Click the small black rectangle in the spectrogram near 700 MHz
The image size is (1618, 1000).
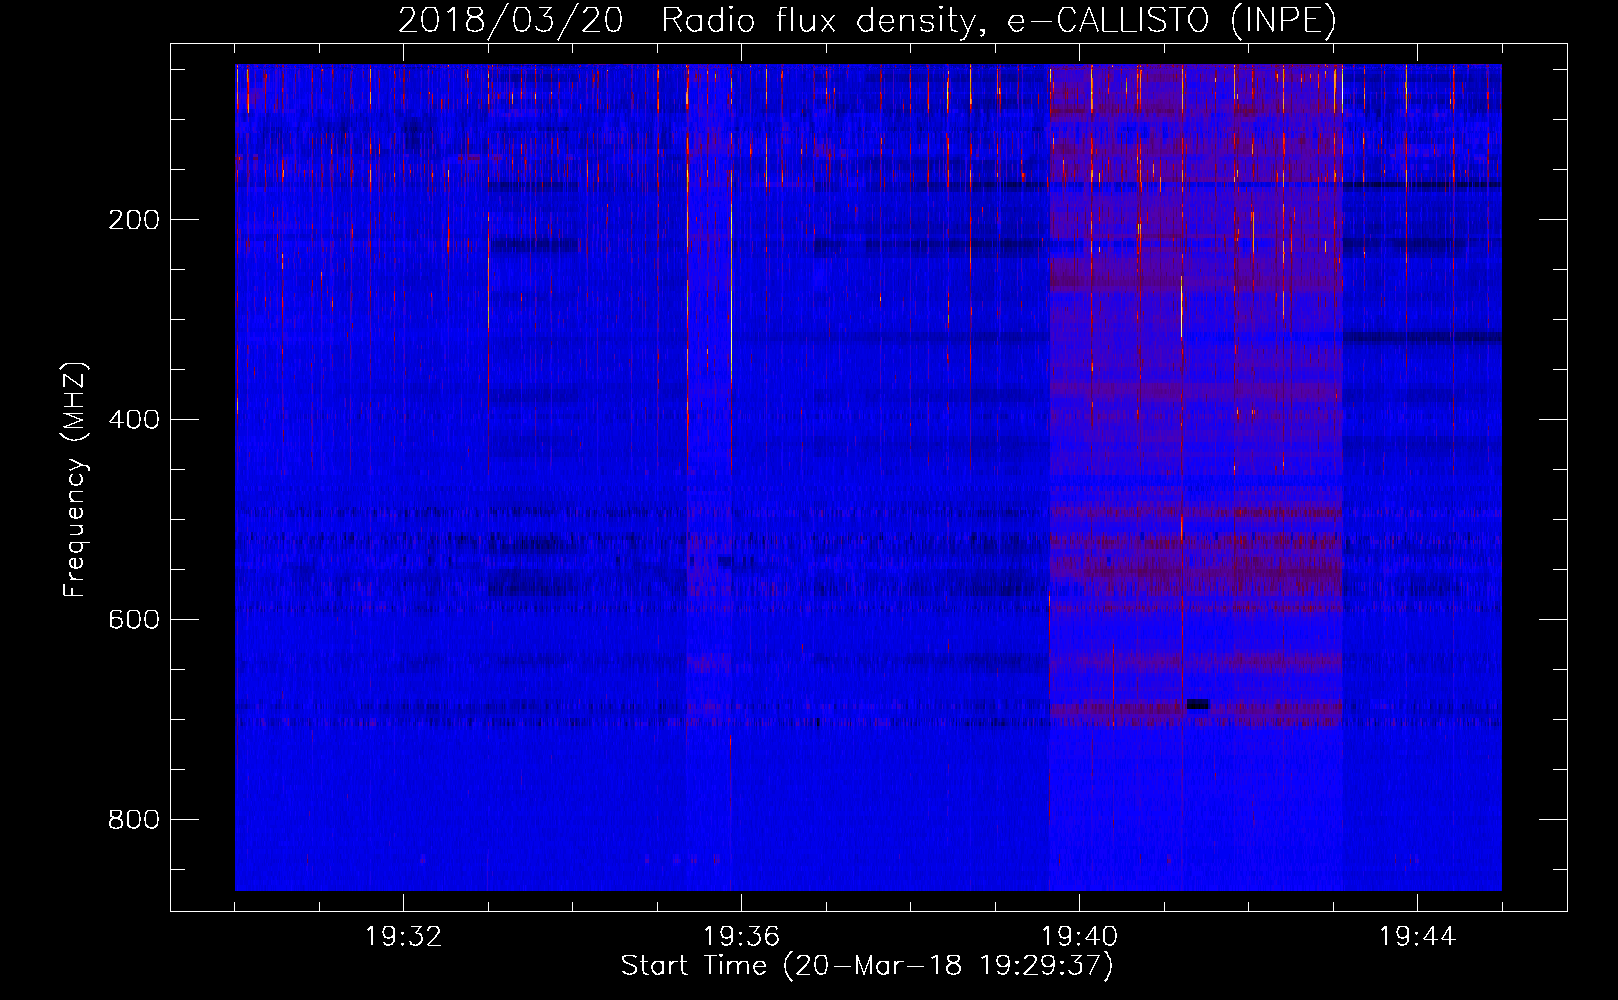tap(1198, 705)
